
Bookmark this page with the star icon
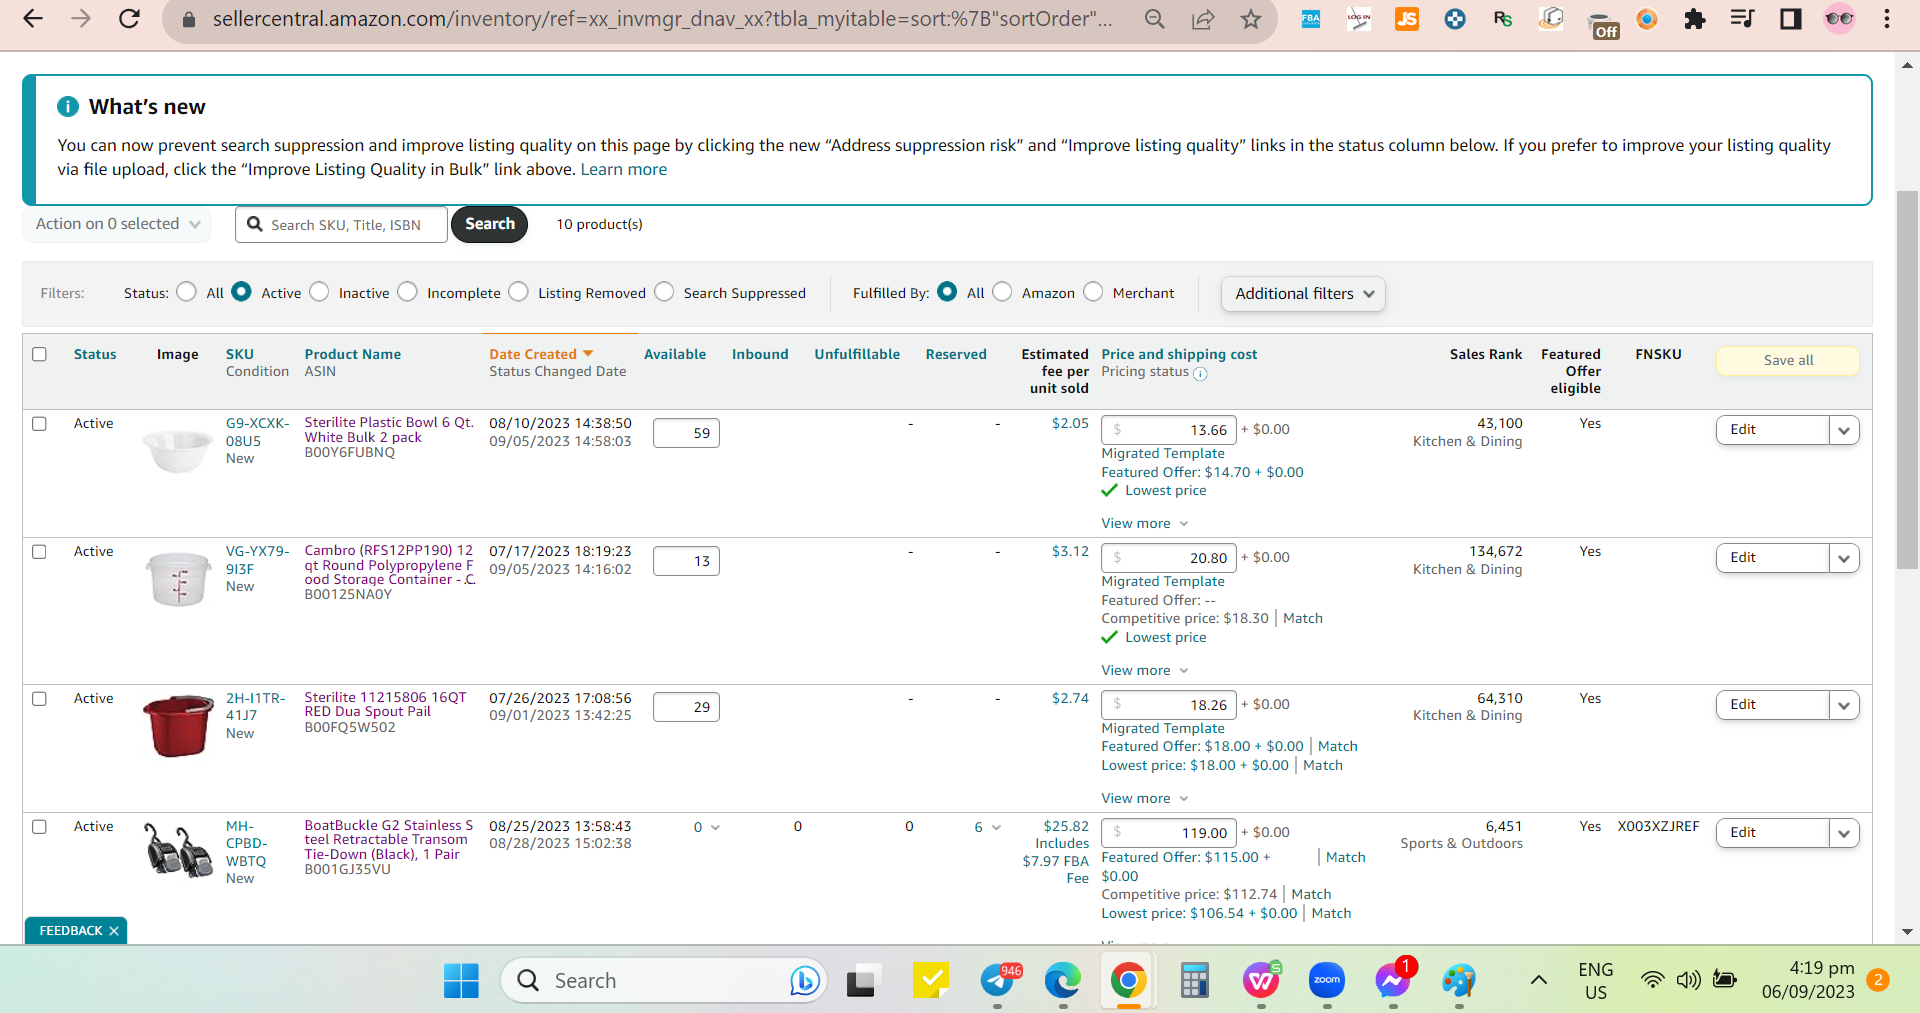click(x=1251, y=19)
